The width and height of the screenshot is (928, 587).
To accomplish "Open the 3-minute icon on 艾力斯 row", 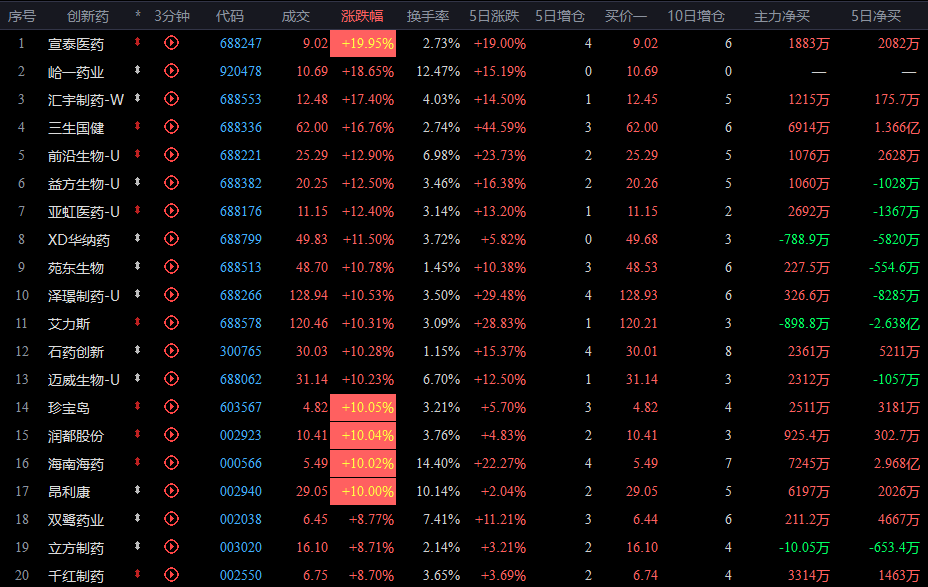I will [x=171, y=322].
